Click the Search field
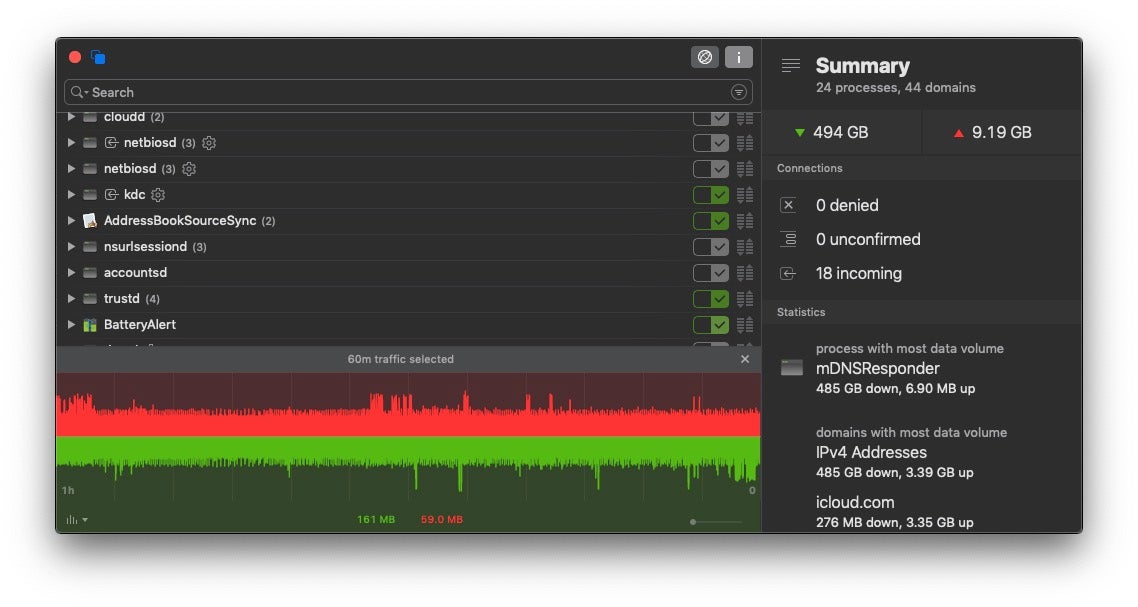The height and width of the screenshot is (607, 1138). (400, 92)
